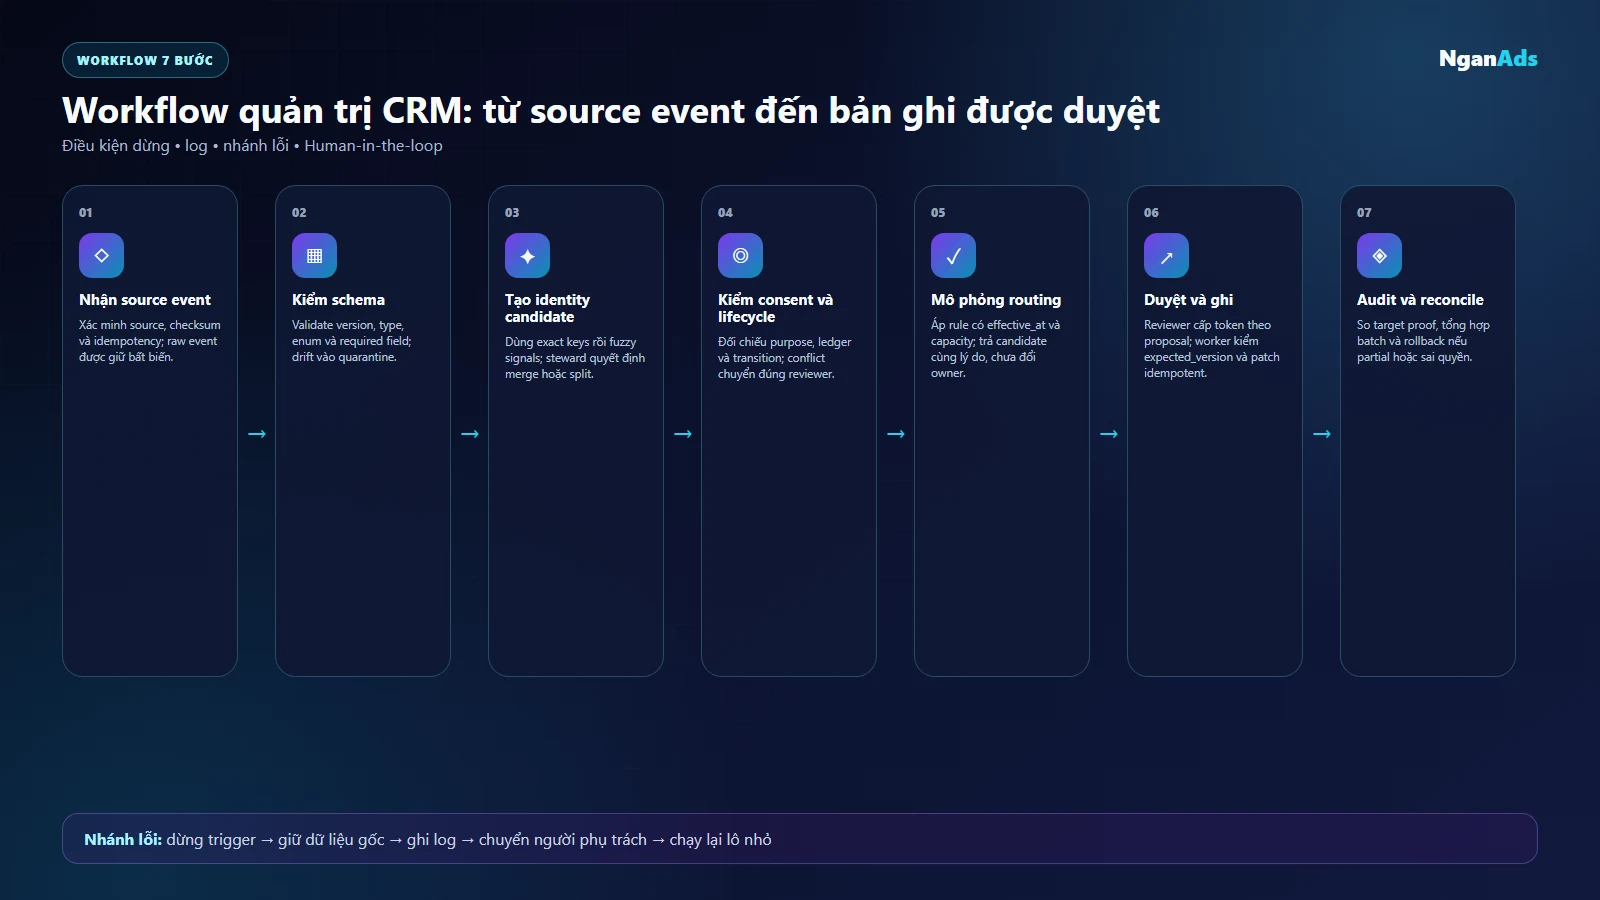
Task: Click the sparkle icon above Tạo identity candidate
Action: [527, 256]
